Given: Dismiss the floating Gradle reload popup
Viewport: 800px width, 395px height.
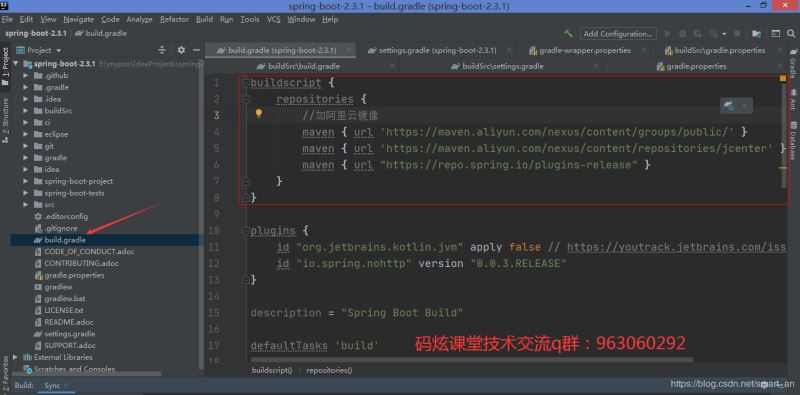Looking at the screenshot, I should point(744,106).
